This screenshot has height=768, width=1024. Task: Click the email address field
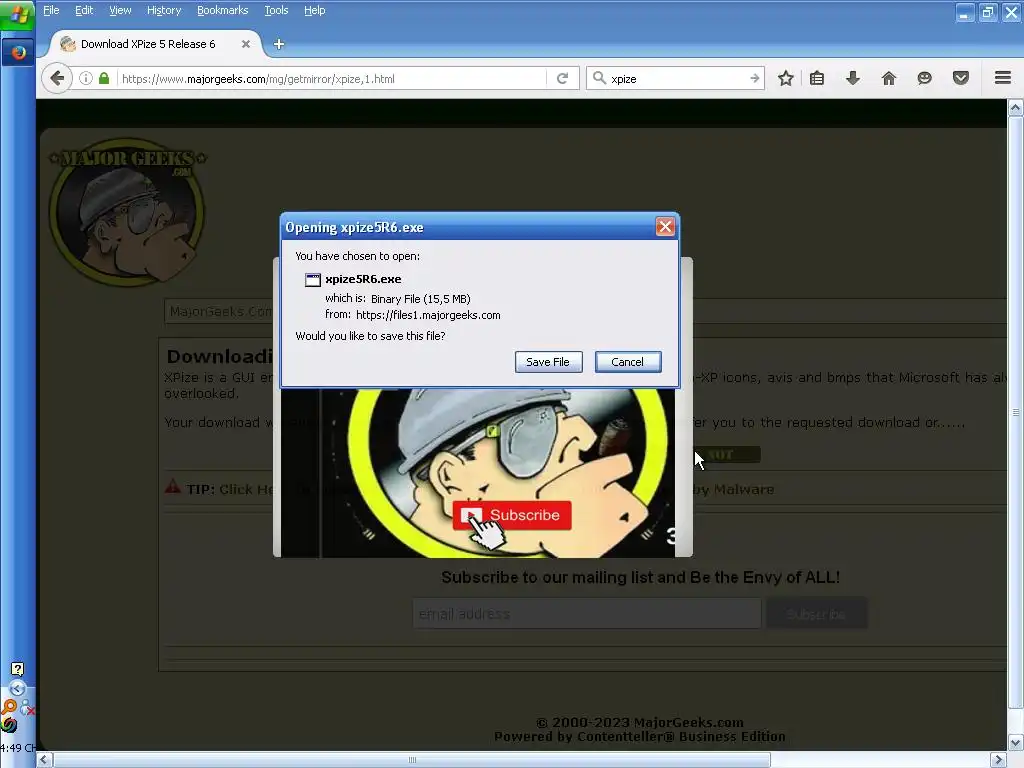586,614
